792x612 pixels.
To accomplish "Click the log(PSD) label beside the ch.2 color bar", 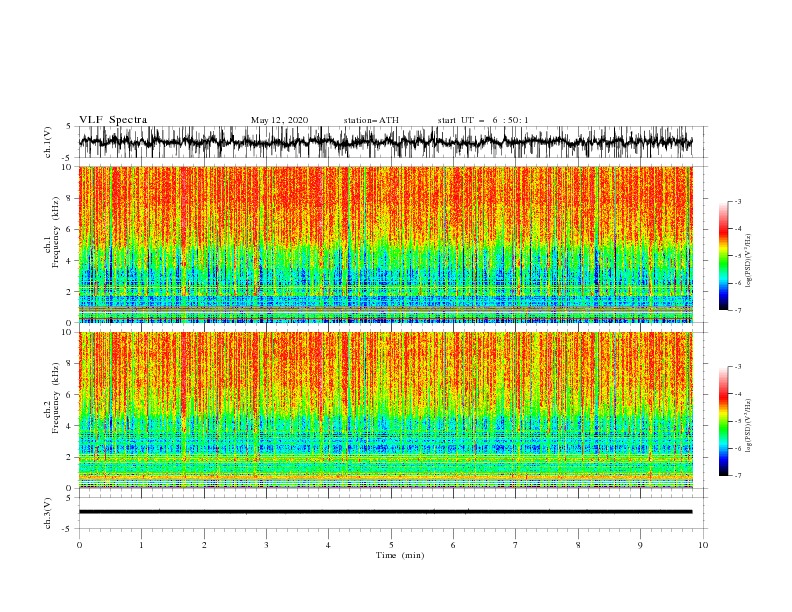I will (749, 426).
